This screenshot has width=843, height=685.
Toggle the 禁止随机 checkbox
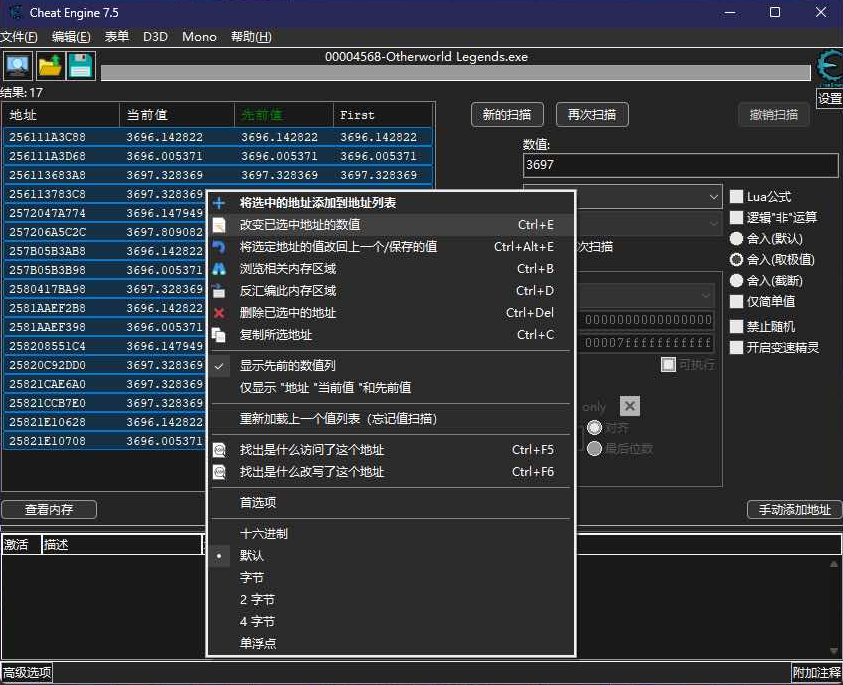(x=736, y=326)
